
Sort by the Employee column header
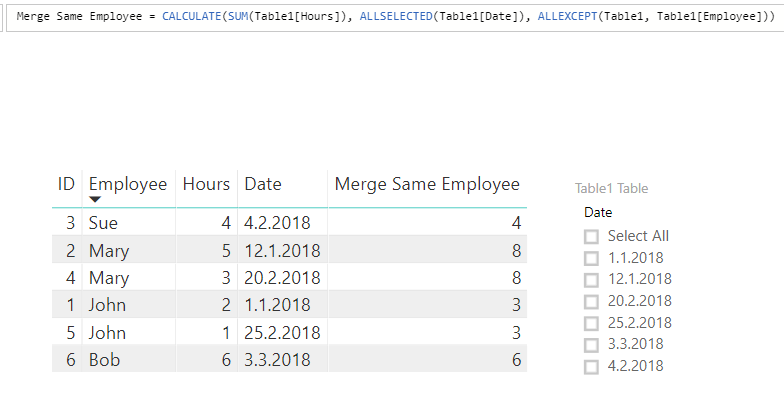coord(128,184)
